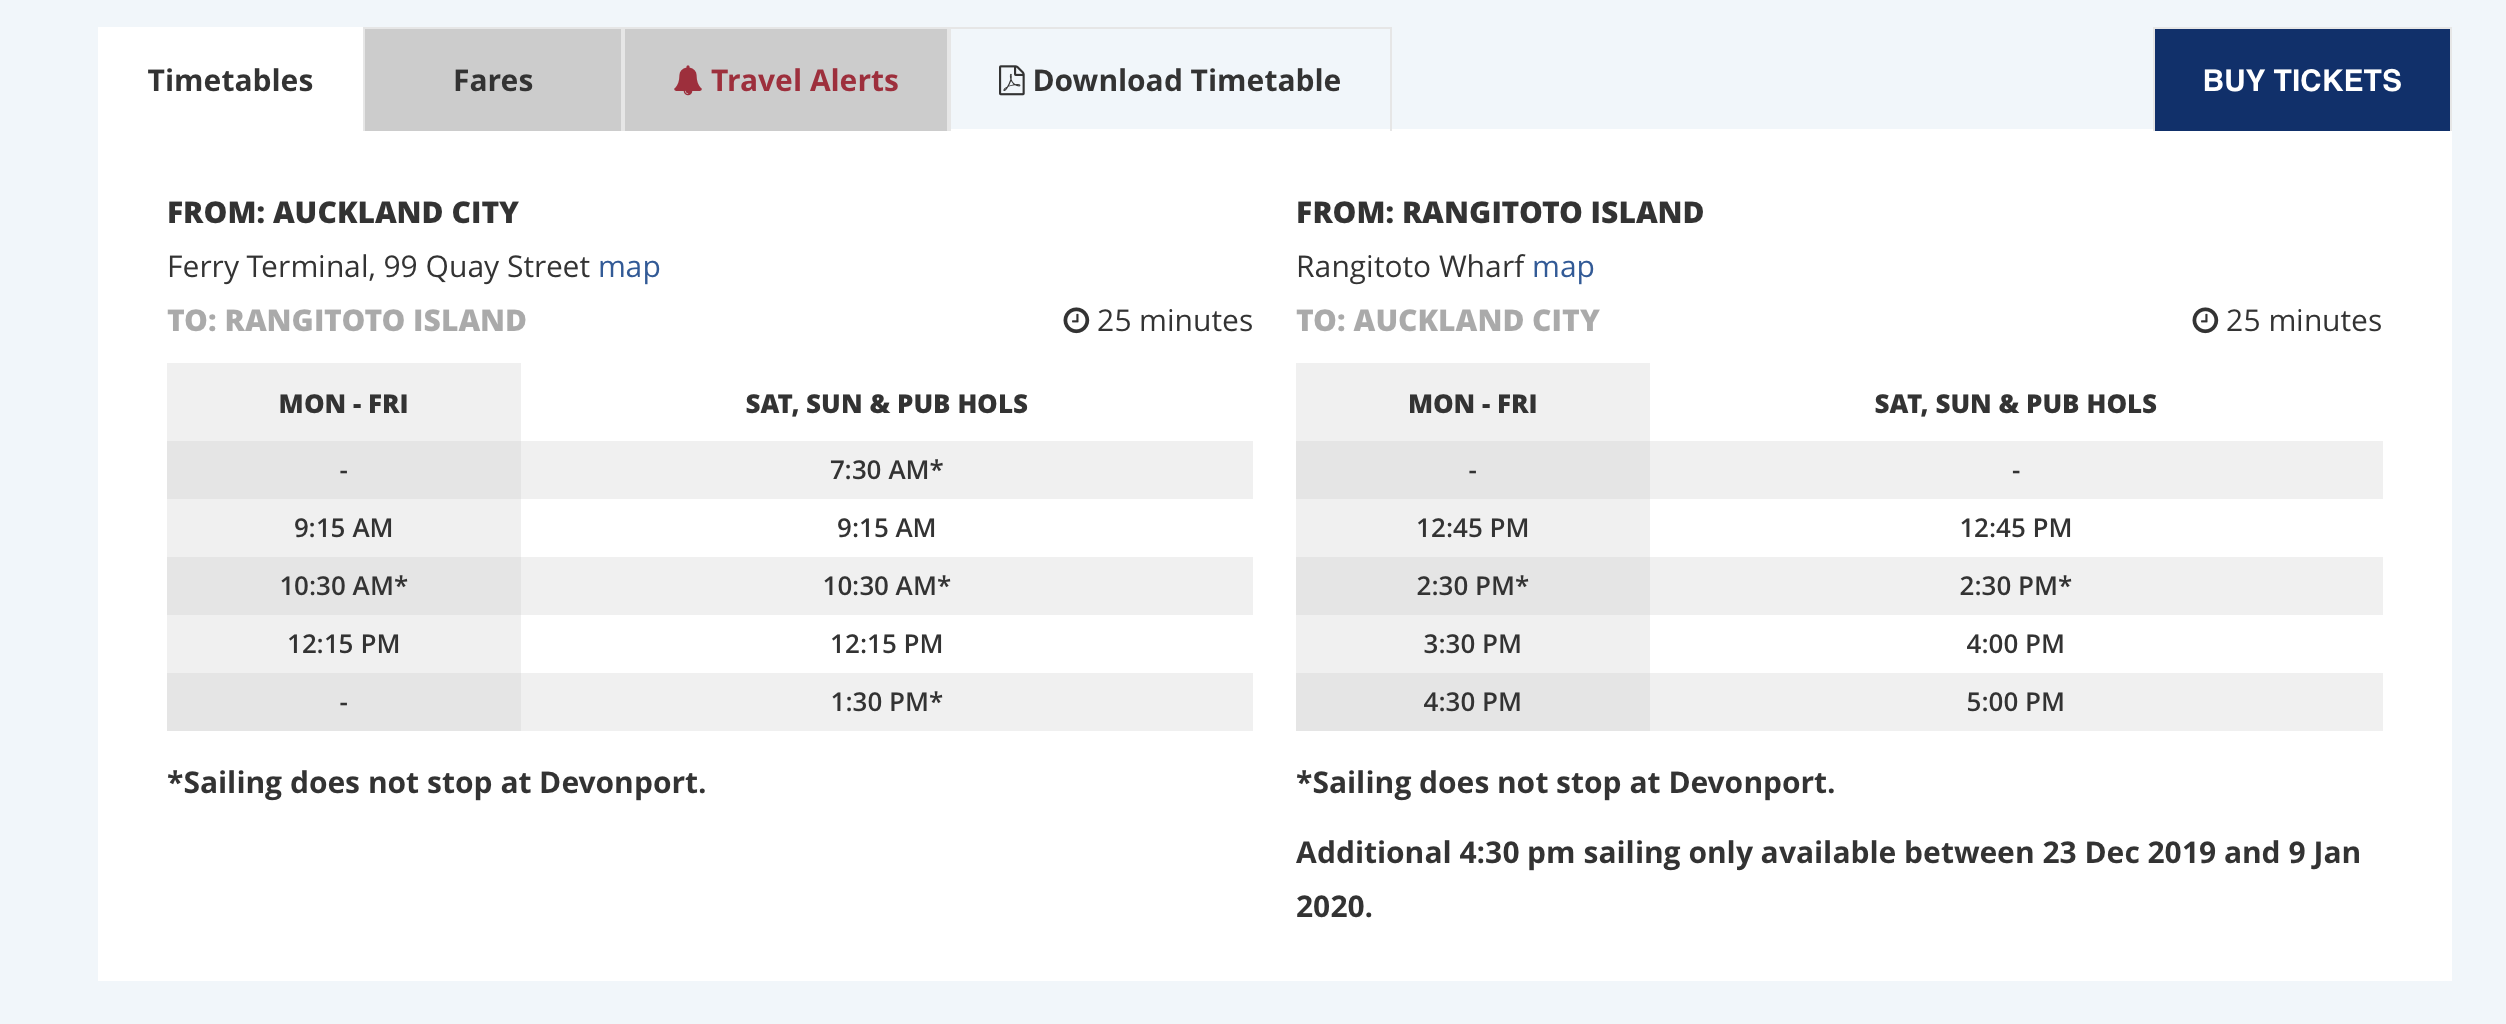
Task: Click the 4:00 PM weekend return sailing
Action: point(2015,644)
